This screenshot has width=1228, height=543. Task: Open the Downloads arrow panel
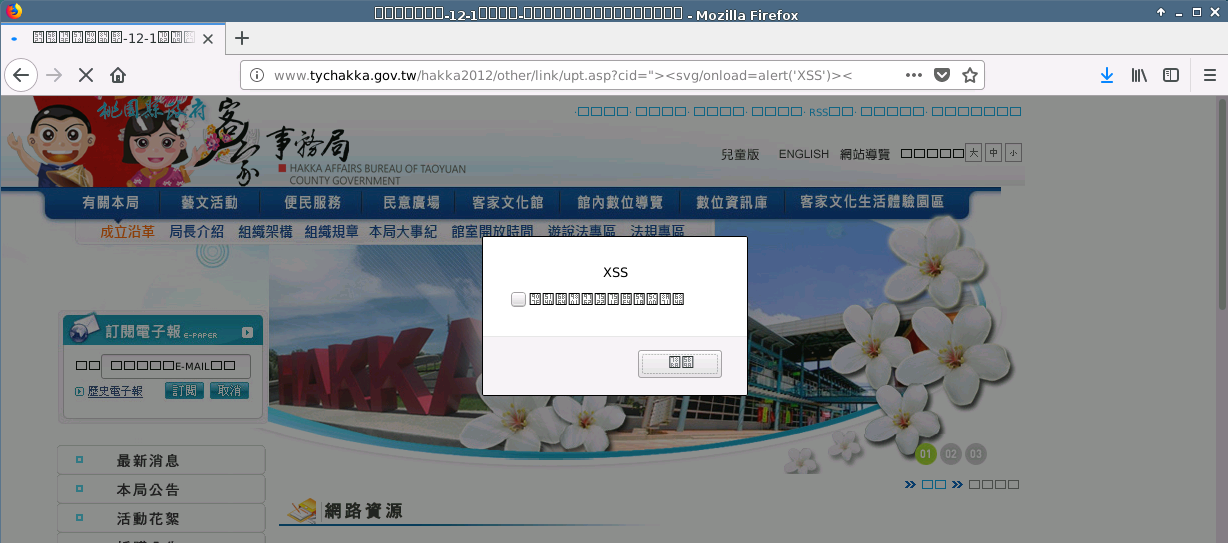click(1107, 75)
